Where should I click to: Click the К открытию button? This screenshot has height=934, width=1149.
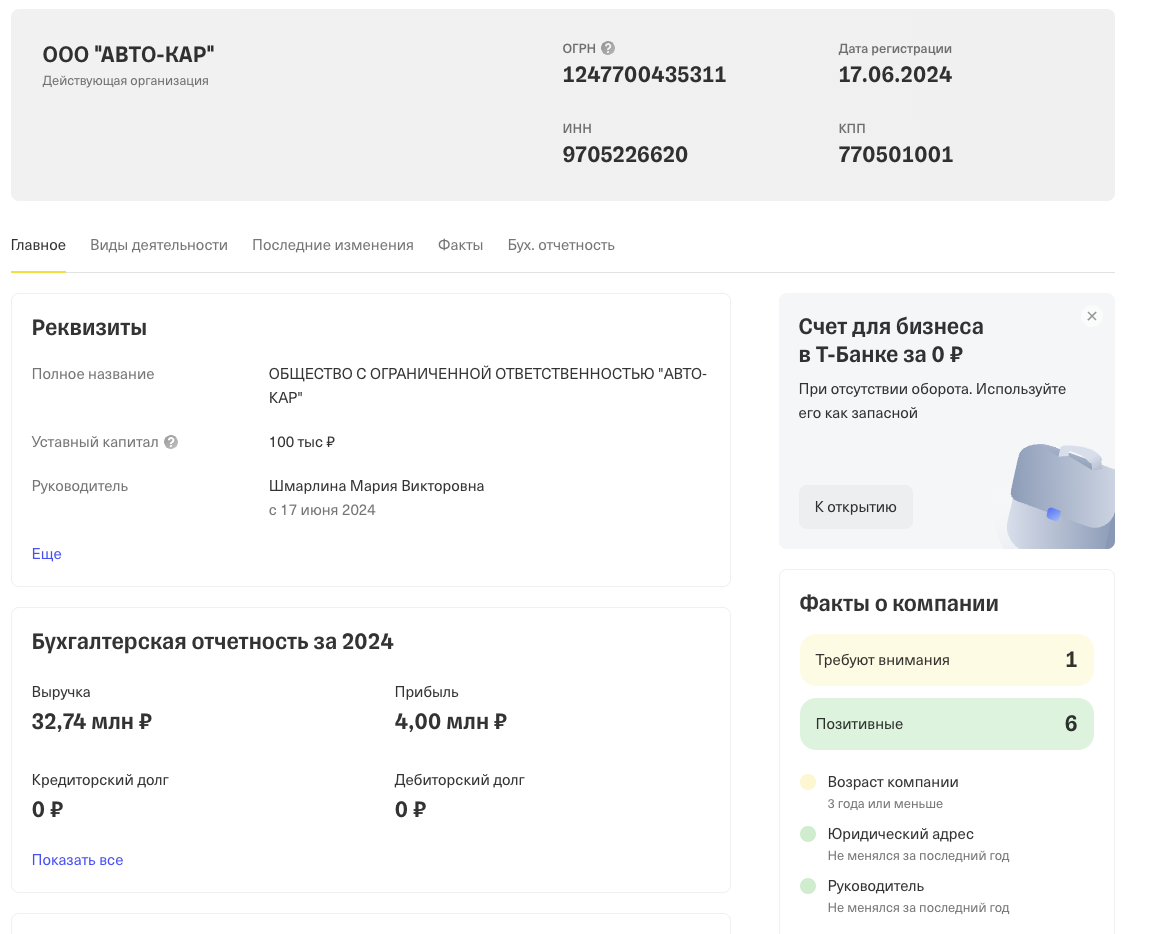coord(855,507)
